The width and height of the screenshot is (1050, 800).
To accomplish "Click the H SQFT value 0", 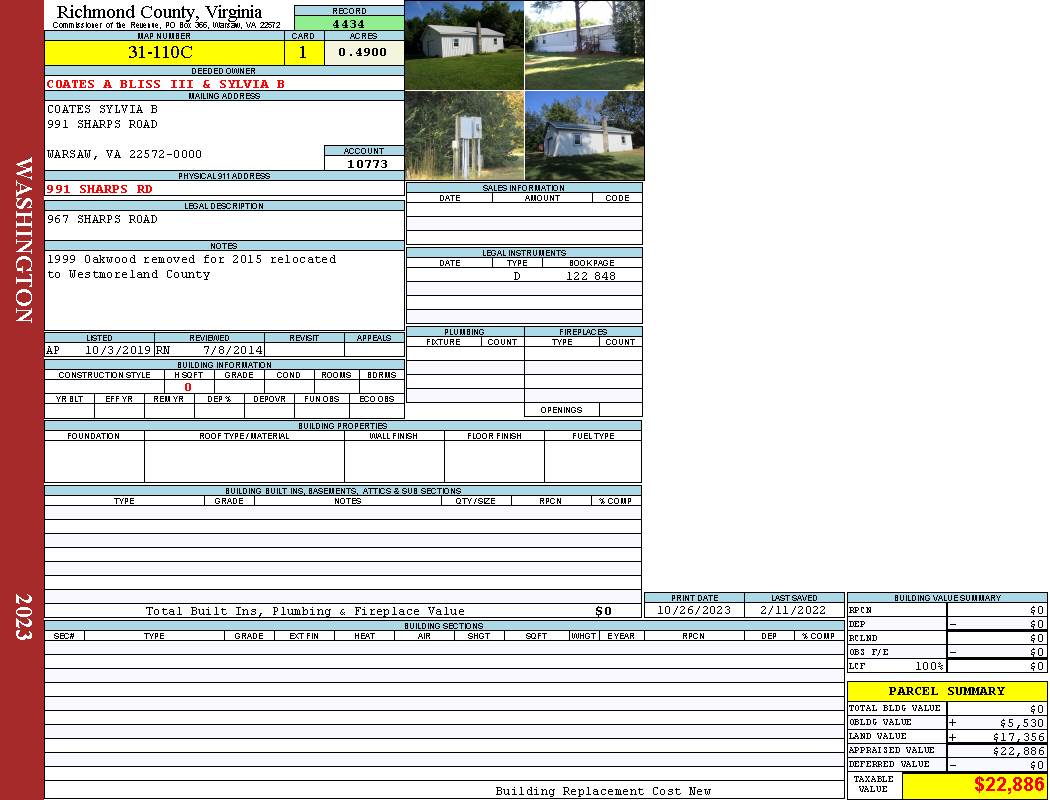I will click(188, 387).
